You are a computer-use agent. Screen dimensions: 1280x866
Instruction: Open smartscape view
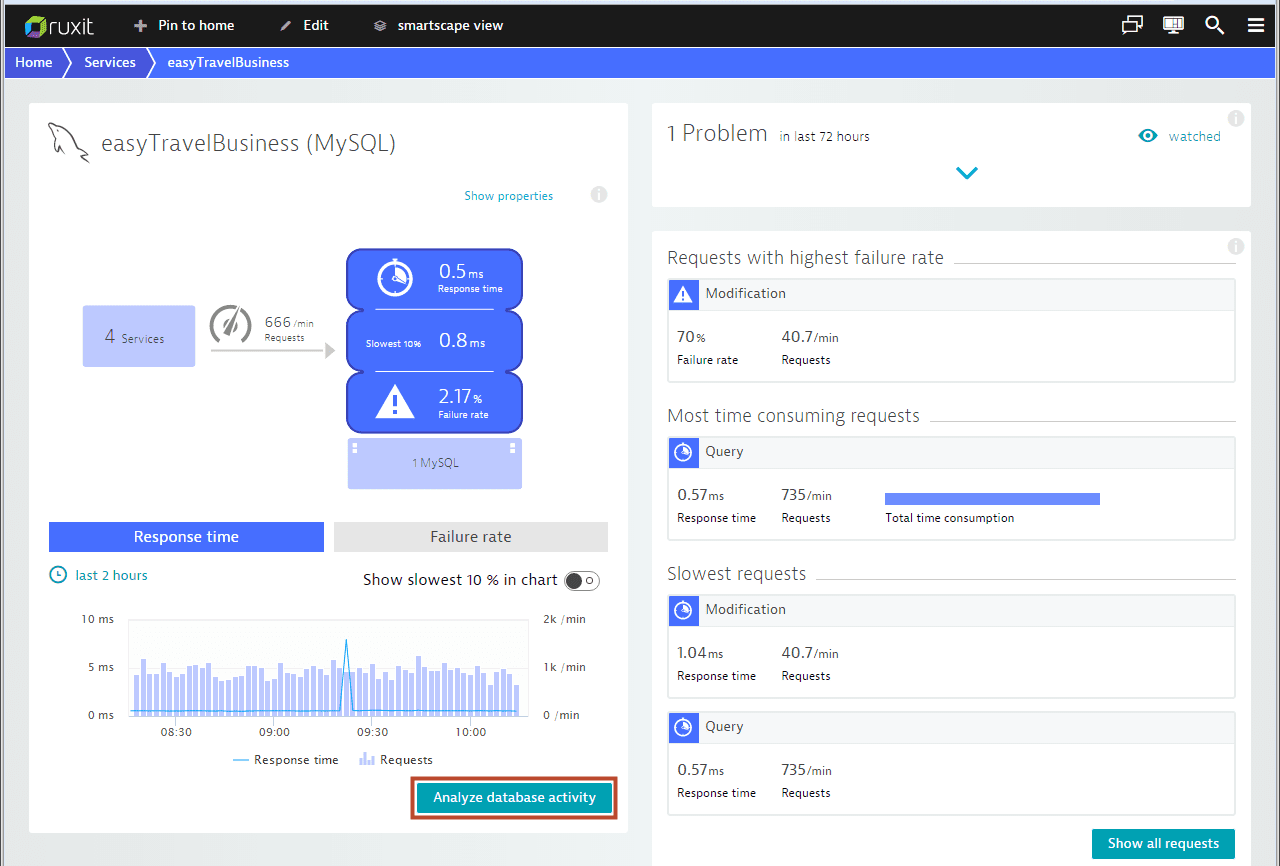click(x=438, y=25)
